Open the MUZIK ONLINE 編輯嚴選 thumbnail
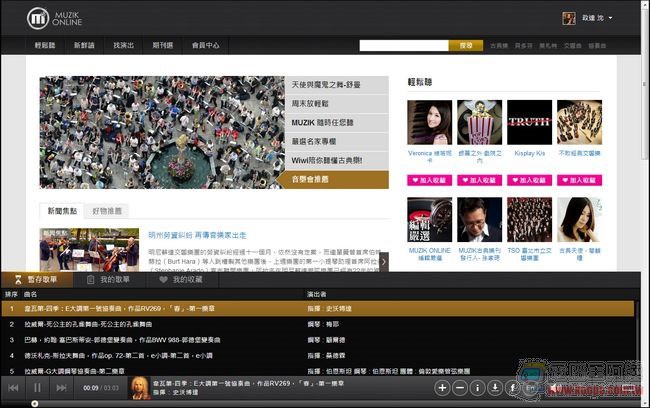650x408 pixels. 429,220
